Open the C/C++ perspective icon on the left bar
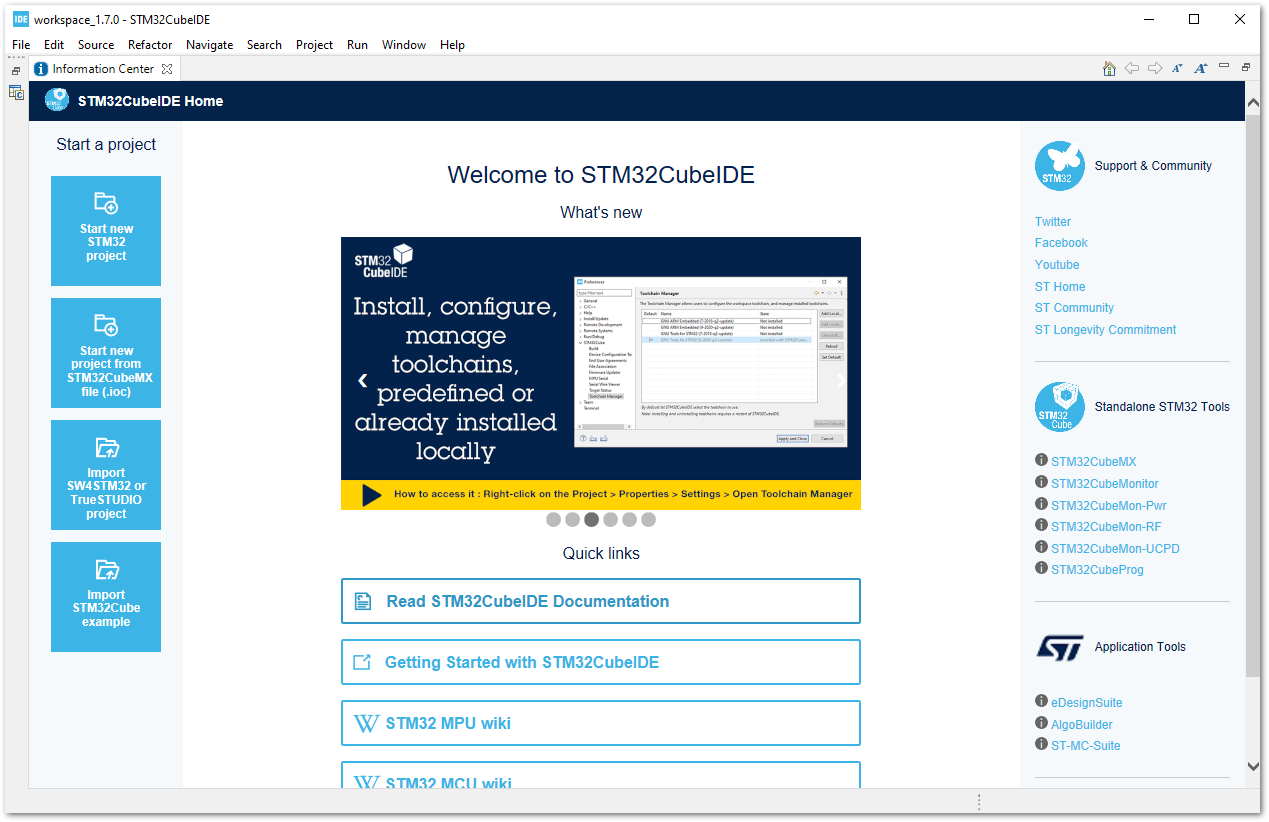This screenshot has height=822, width=1269. coord(16,92)
